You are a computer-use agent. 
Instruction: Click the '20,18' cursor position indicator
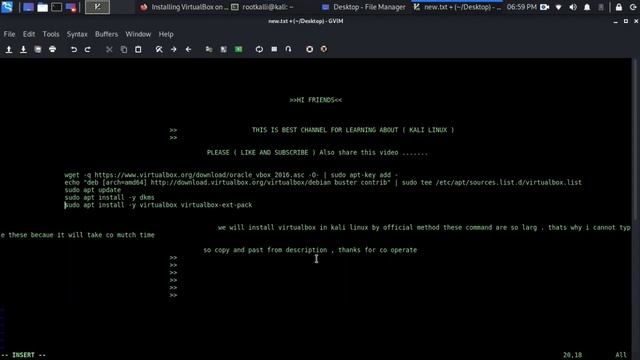click(573, 355)
